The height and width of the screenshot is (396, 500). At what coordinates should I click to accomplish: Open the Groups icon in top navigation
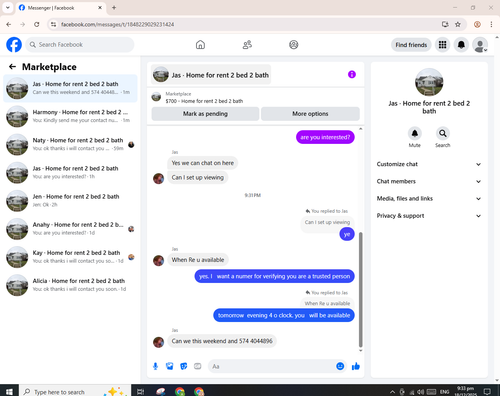pos(294,45)
